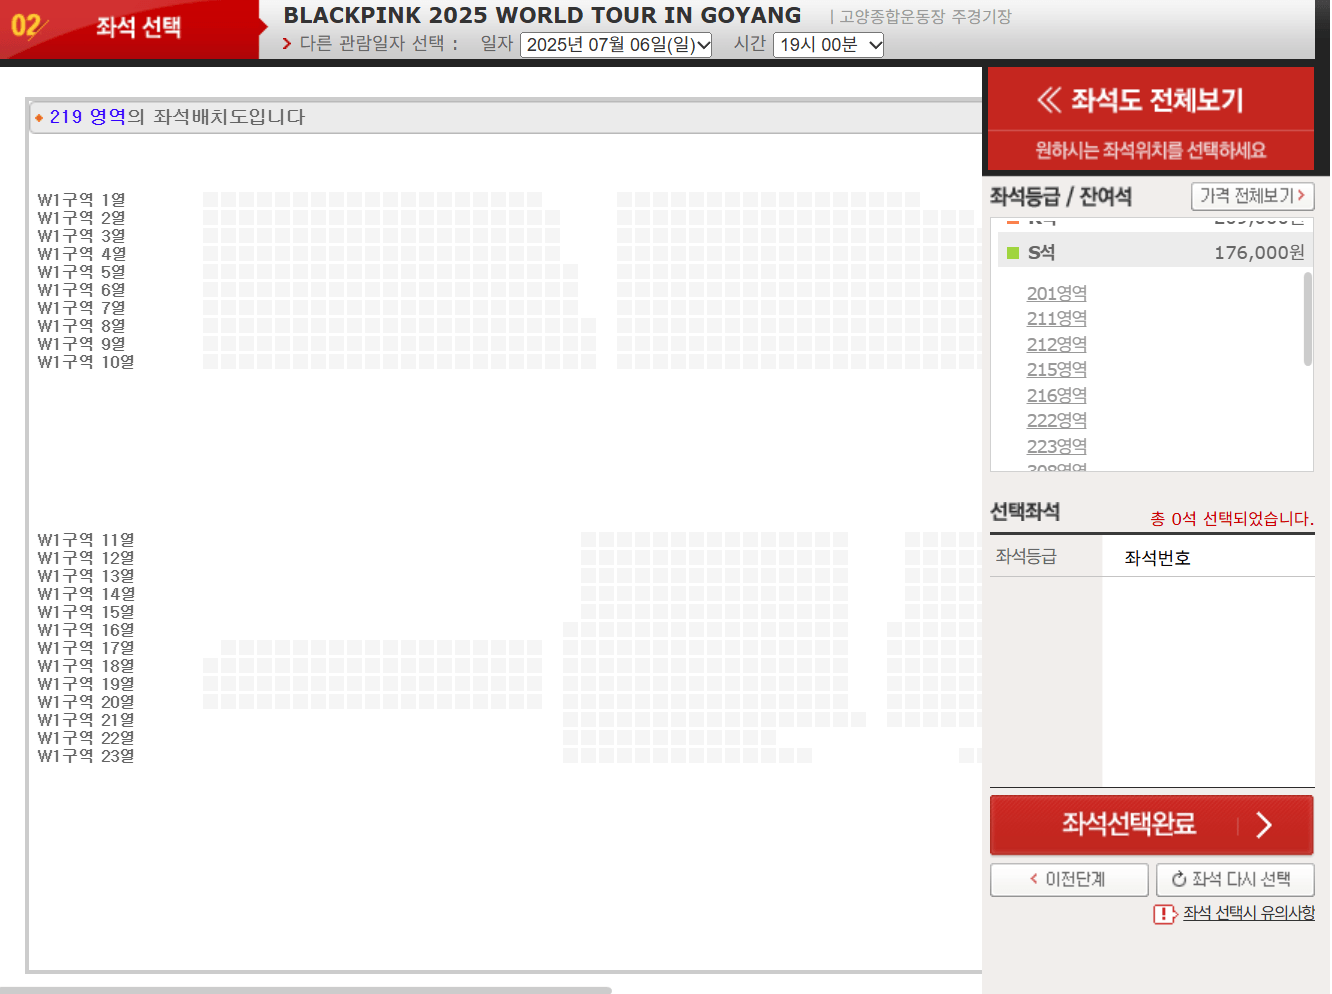Click the refresh icon in 좌석 다시 선택

[x=1179, y=879]
